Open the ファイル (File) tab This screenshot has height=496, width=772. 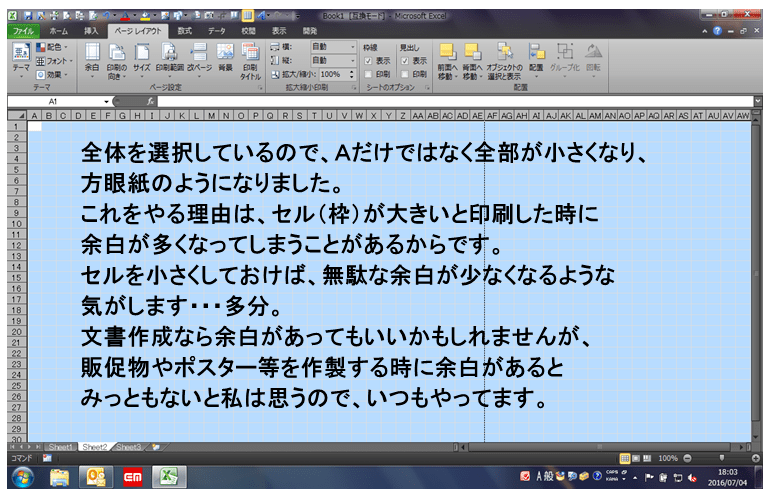tap(24, 31)
